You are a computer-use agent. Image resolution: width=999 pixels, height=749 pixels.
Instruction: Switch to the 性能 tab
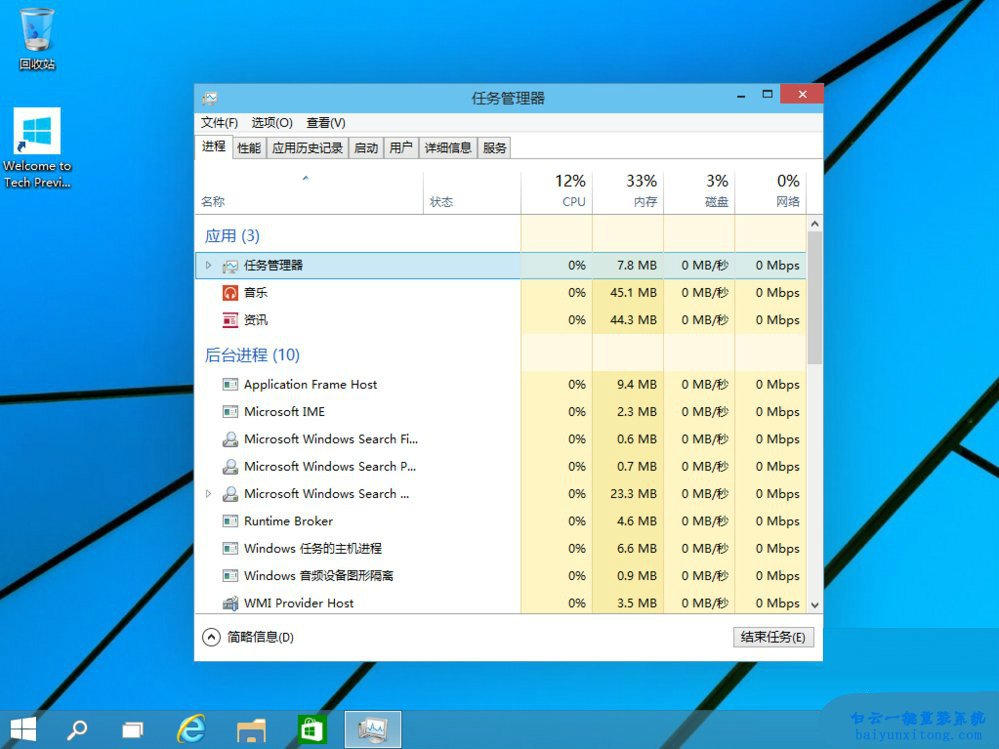point(247,147)
